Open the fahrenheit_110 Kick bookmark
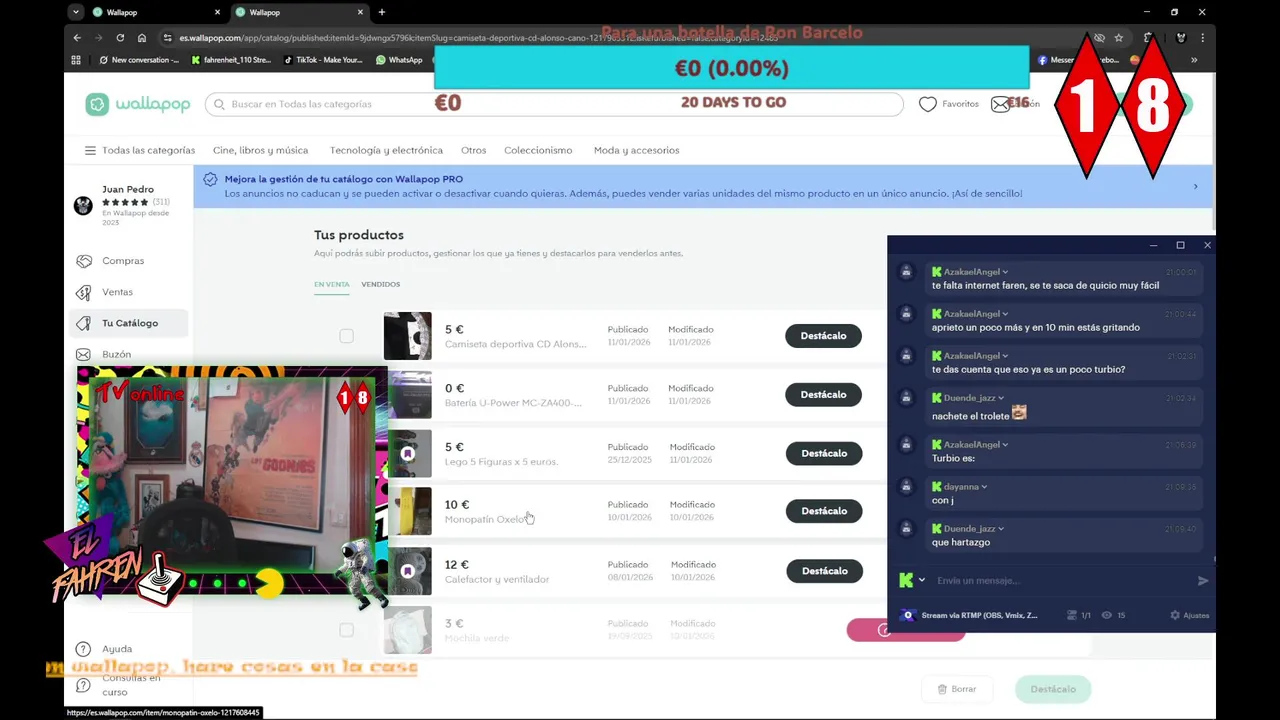The width and height of the screenshot is (1280, 720). click(230, 60)
